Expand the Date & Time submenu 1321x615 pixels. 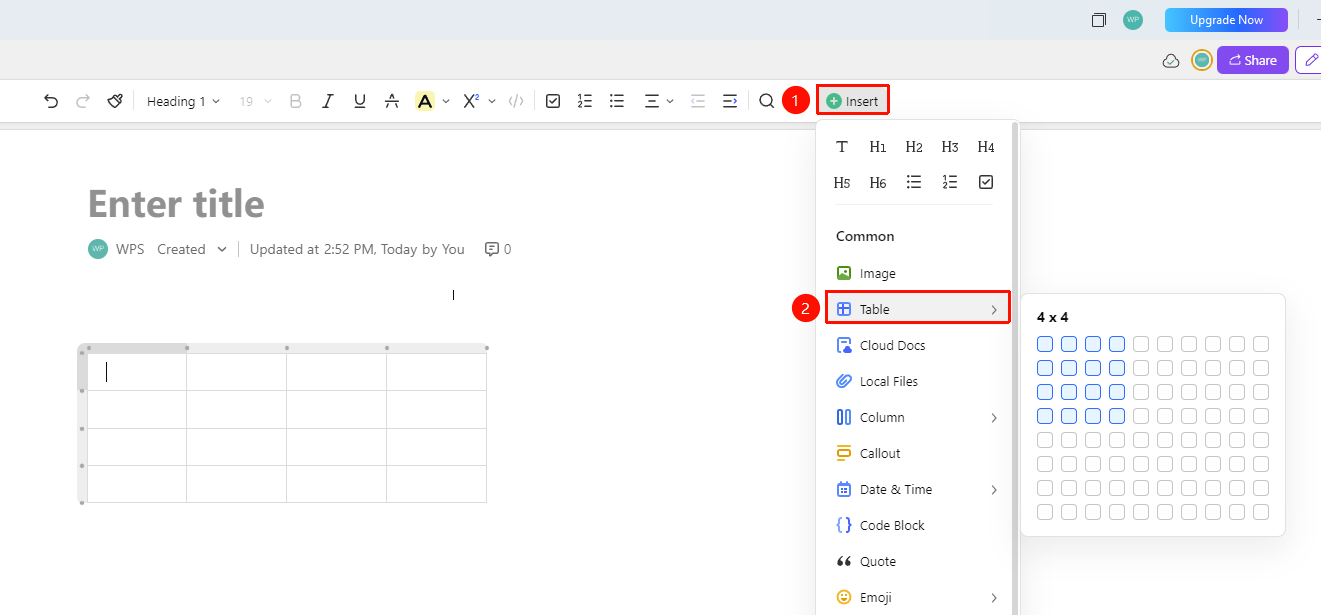pyautogui.click(x=917, y=490)
